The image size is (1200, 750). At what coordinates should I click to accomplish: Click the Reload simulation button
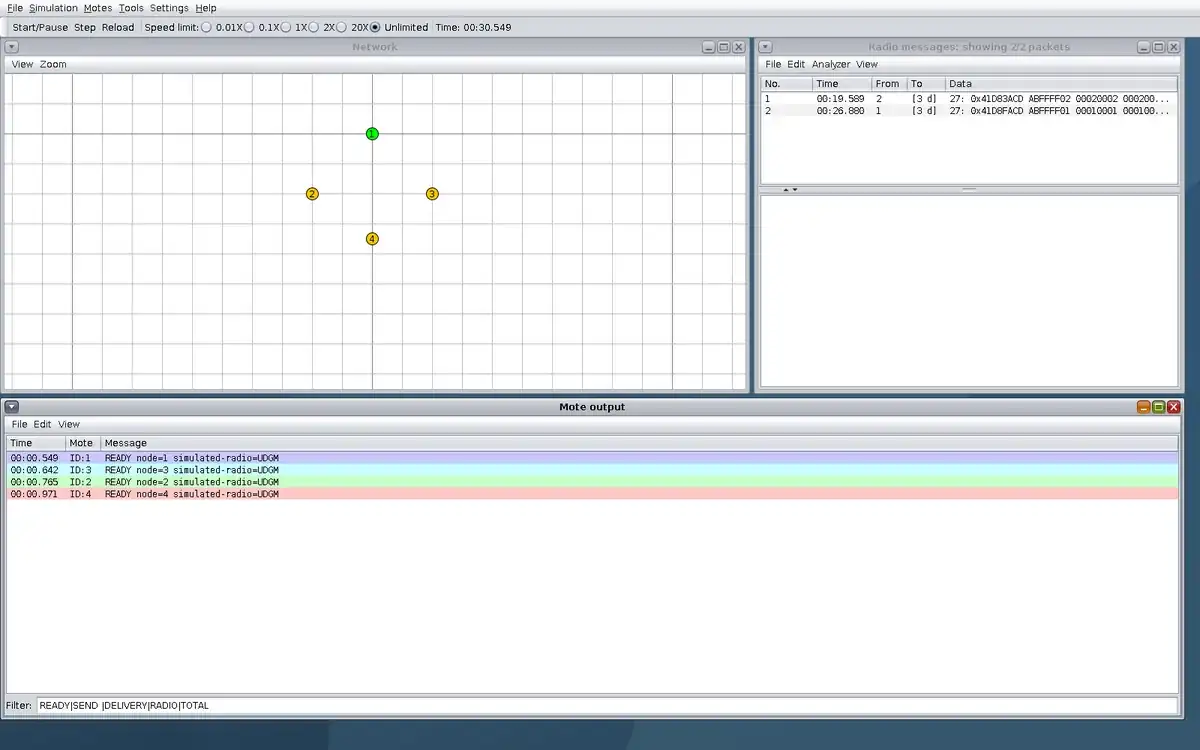(x=118, y=27)
